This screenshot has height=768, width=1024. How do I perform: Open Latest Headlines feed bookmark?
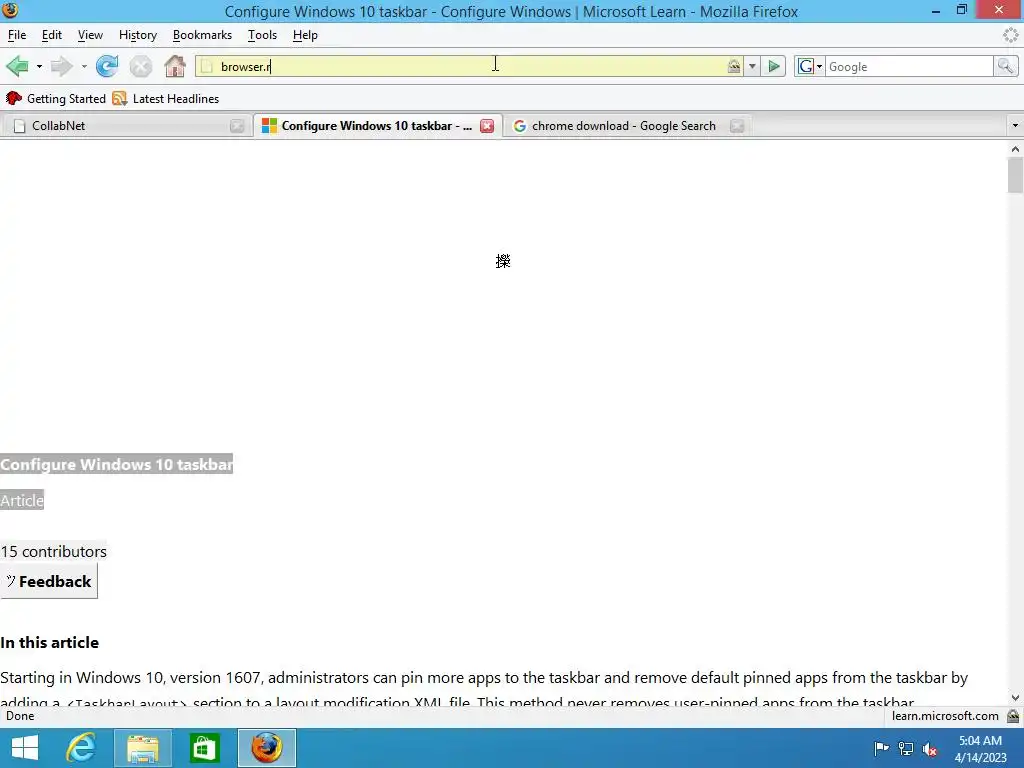(166, 99)
